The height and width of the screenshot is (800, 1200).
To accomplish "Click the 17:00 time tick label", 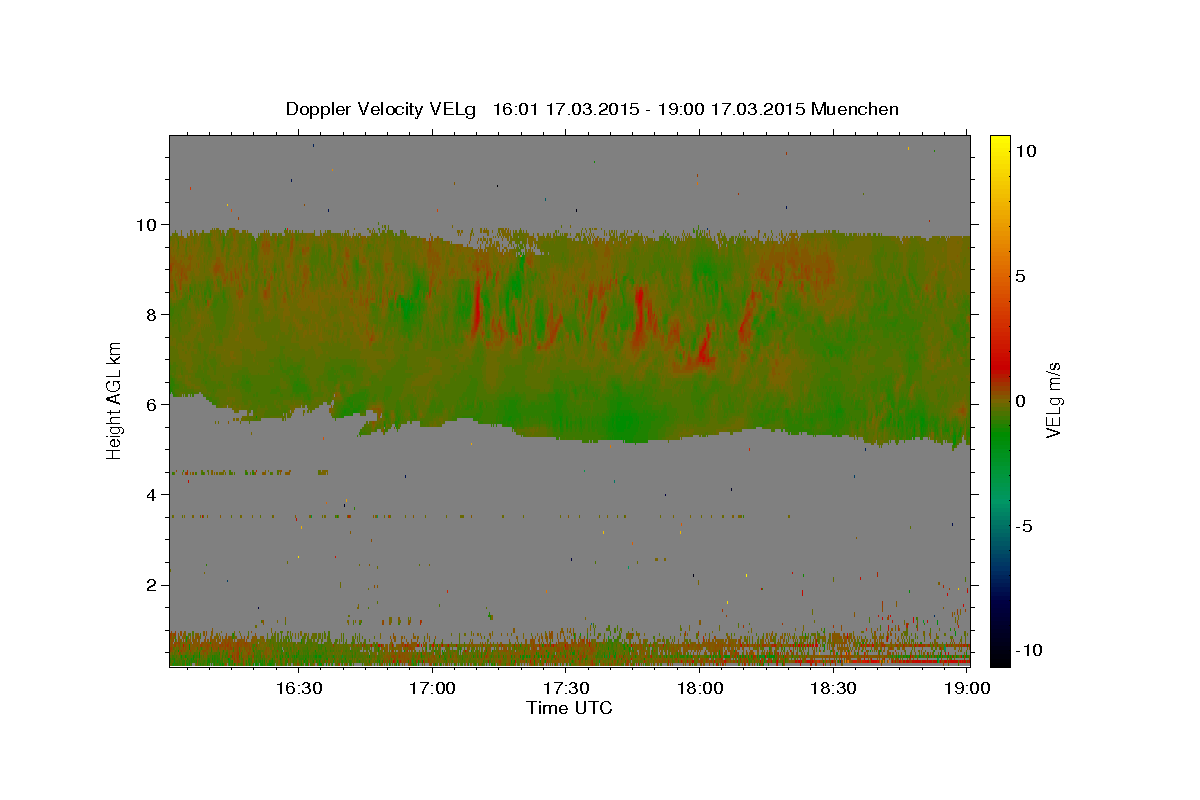I will pos(432,688).
